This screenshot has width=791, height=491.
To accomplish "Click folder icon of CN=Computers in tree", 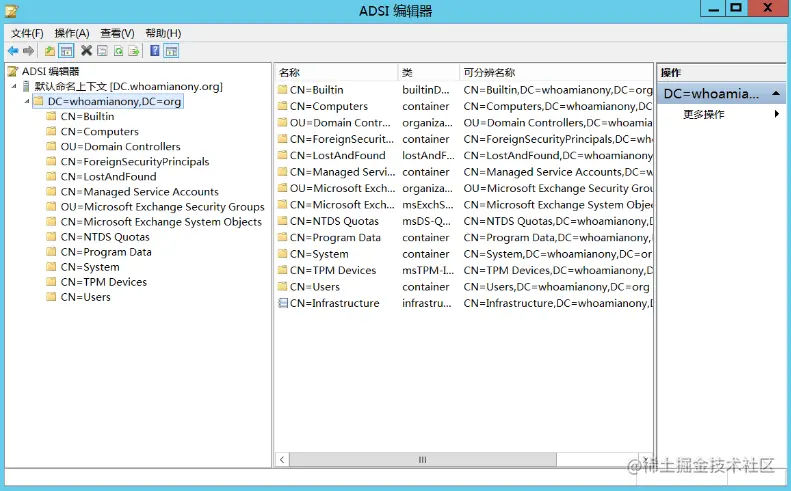I will [51, 131].
